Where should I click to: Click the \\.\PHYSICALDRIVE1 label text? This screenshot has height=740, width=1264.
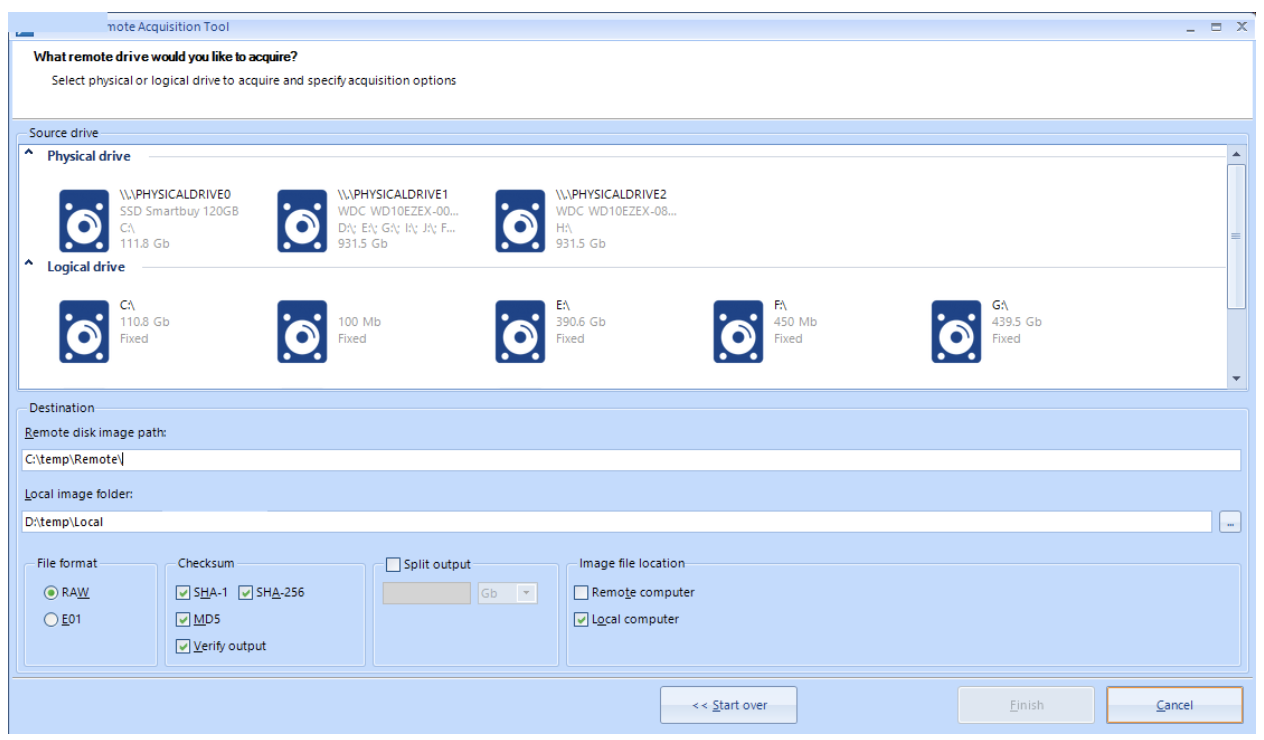tap(394, 194)
